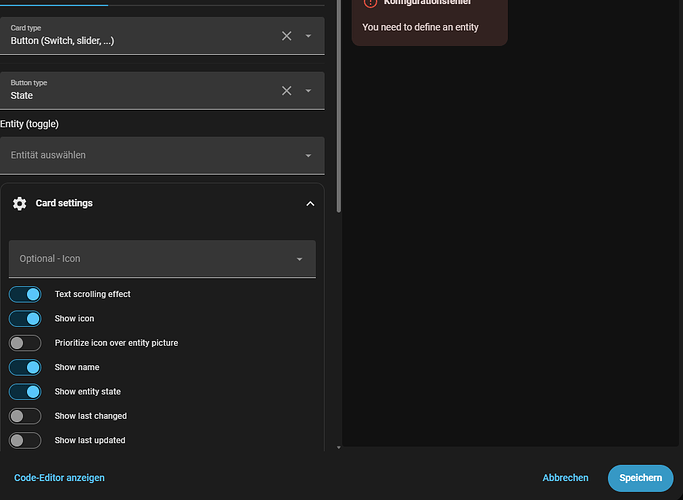This screenshot has width=683, height=500.
Task: Open the Card type dropdown arrow
Action: pos(308,36)
